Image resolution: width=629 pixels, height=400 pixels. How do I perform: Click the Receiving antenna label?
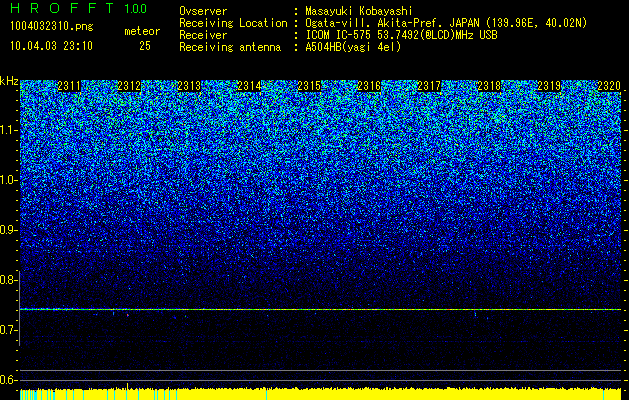tap(230, 47)
